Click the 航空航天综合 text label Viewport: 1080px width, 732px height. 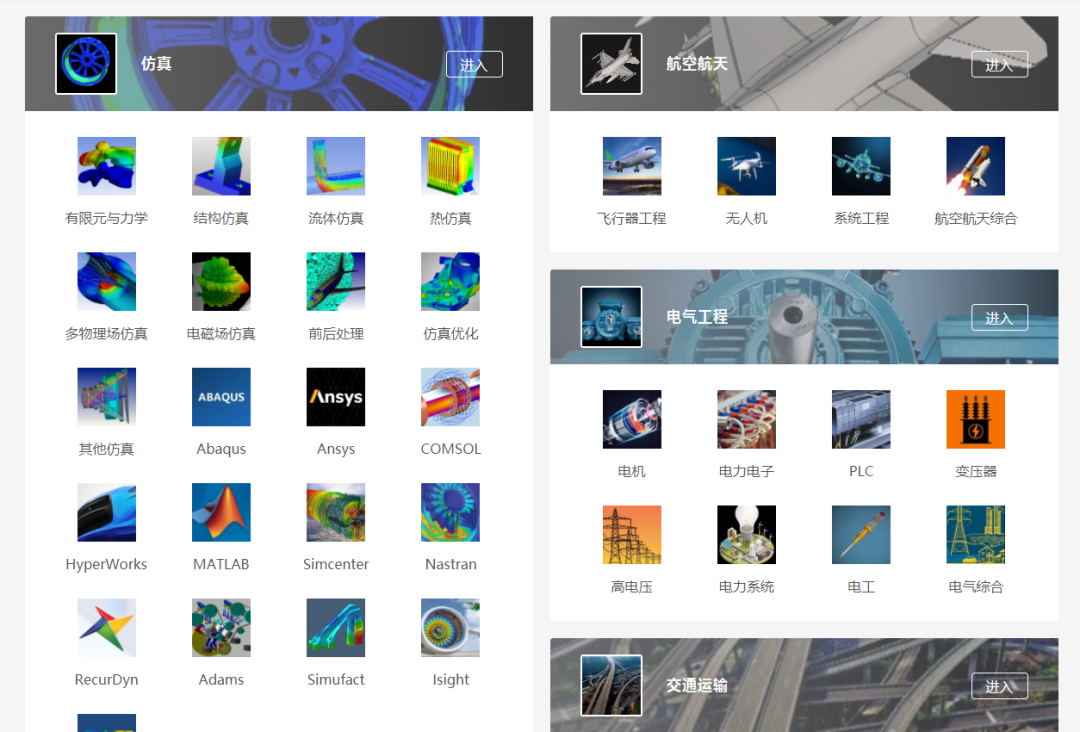tap(975, 218)
